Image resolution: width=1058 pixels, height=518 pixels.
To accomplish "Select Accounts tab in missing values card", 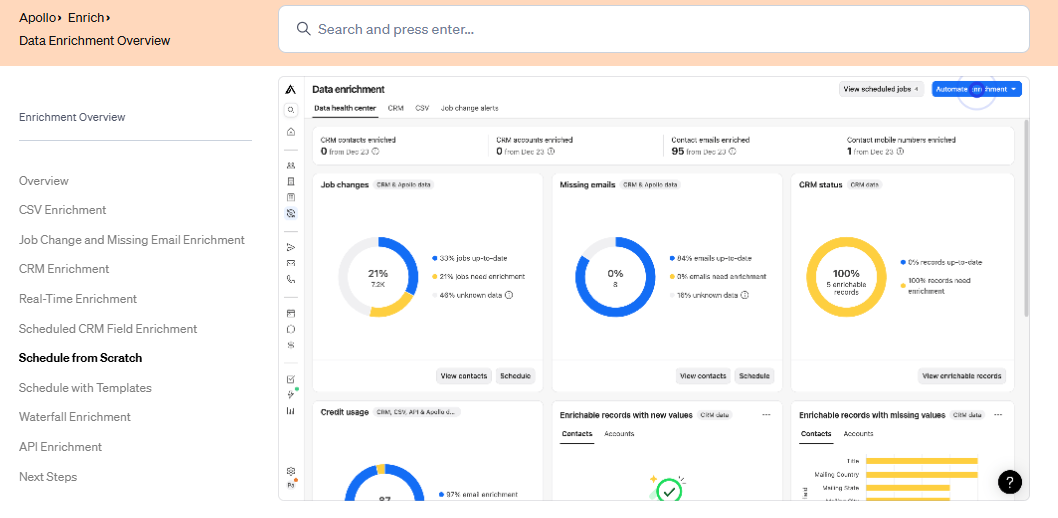I will pyautogui.click(x=858, y=434).
